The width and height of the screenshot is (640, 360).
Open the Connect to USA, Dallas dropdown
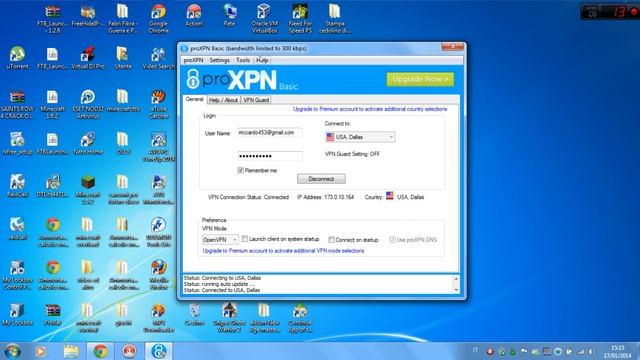click(x=360, y=137)
